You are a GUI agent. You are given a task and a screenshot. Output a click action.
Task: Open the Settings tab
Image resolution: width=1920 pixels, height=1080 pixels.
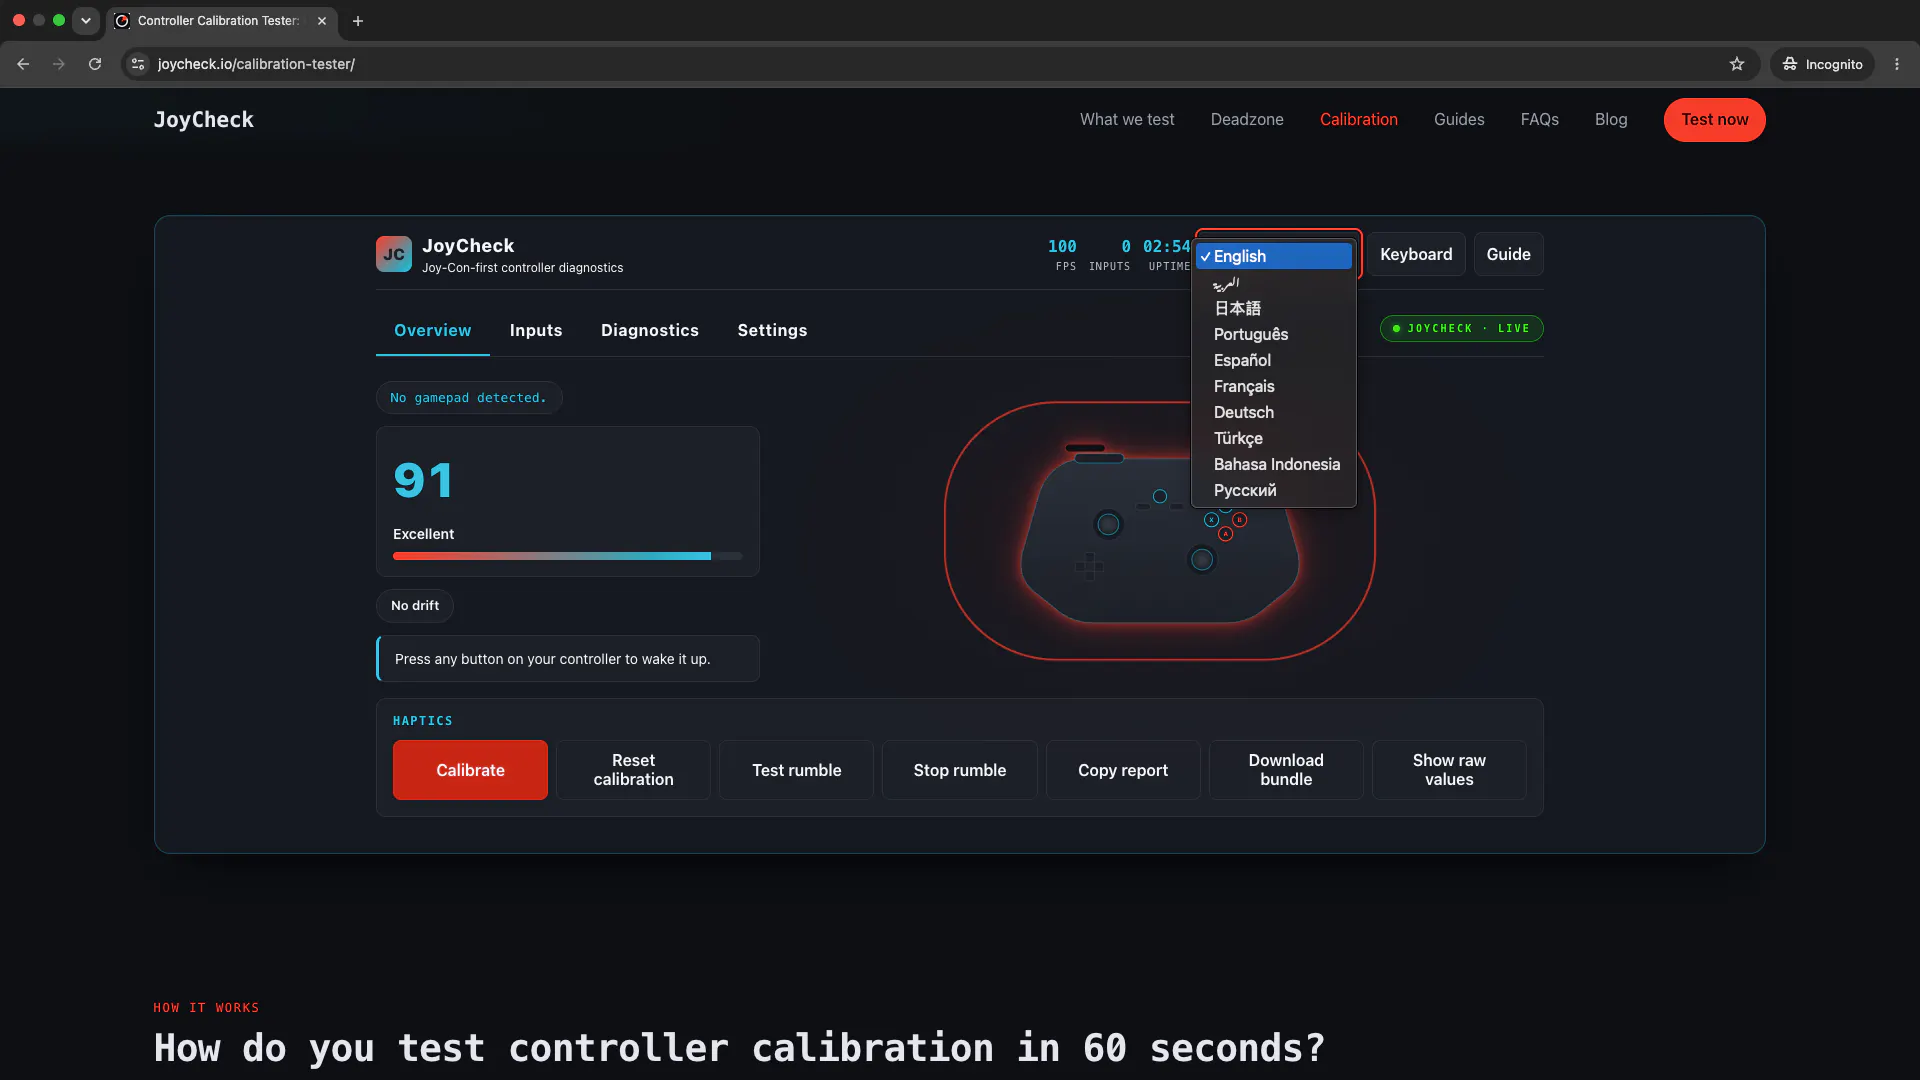point(772,330)
